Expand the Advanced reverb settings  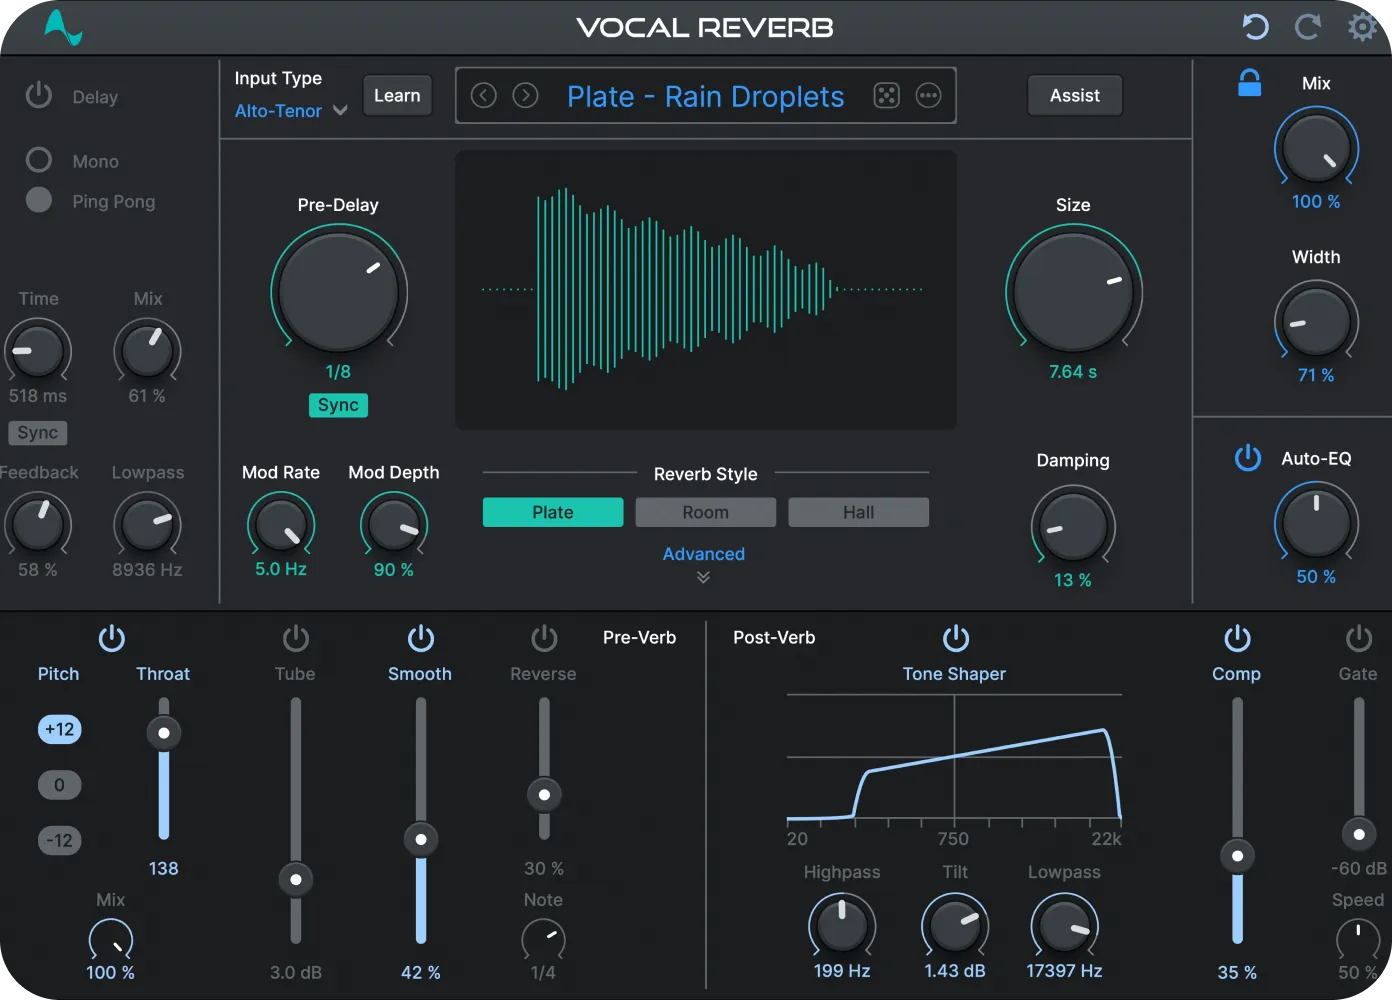tap(704, 563)
